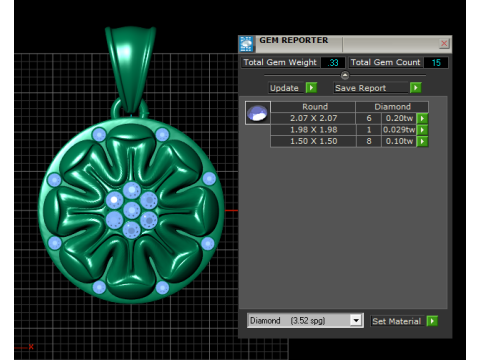Open the Diamond (3.52 spg) material dropdown
480x360 pixels.
(x=356, y=321)
